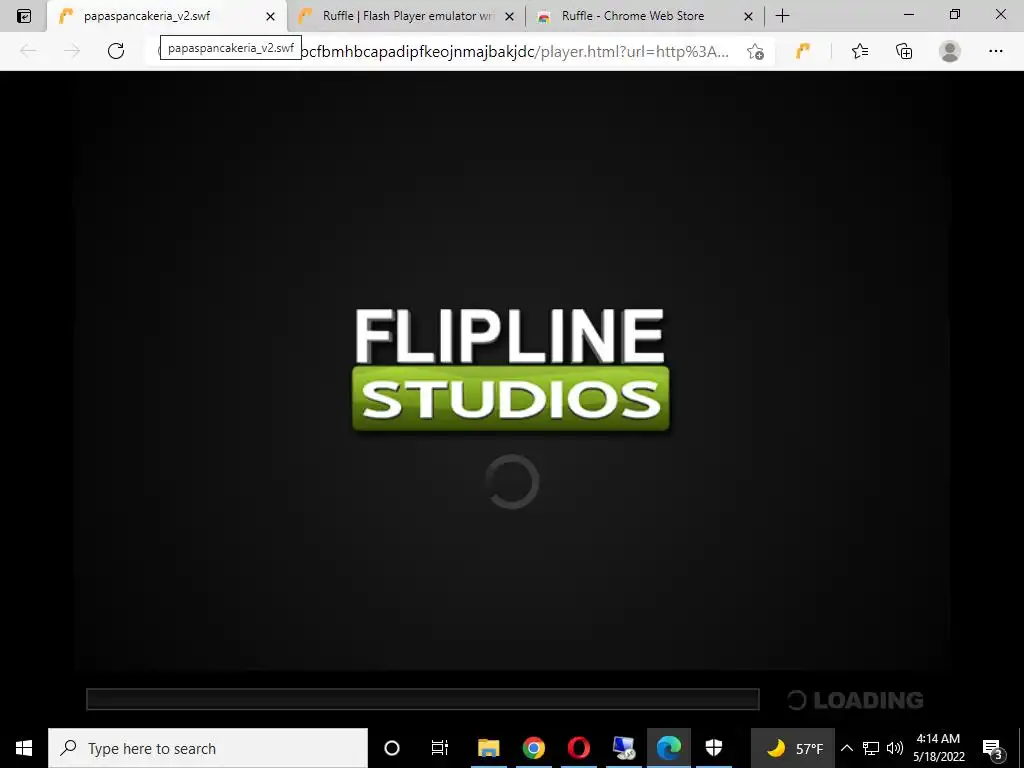The width and height of the screenshot is (1024, 768).
Task: Launch Google Chrome from the taskbar
Action: (534, 748)
